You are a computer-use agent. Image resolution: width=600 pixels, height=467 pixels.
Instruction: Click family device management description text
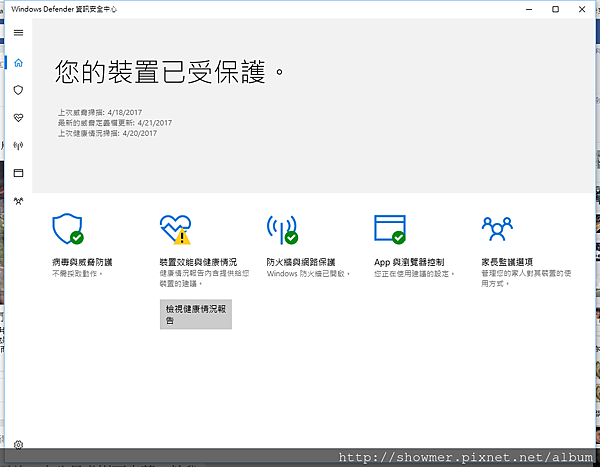click(x=526, y=279)
